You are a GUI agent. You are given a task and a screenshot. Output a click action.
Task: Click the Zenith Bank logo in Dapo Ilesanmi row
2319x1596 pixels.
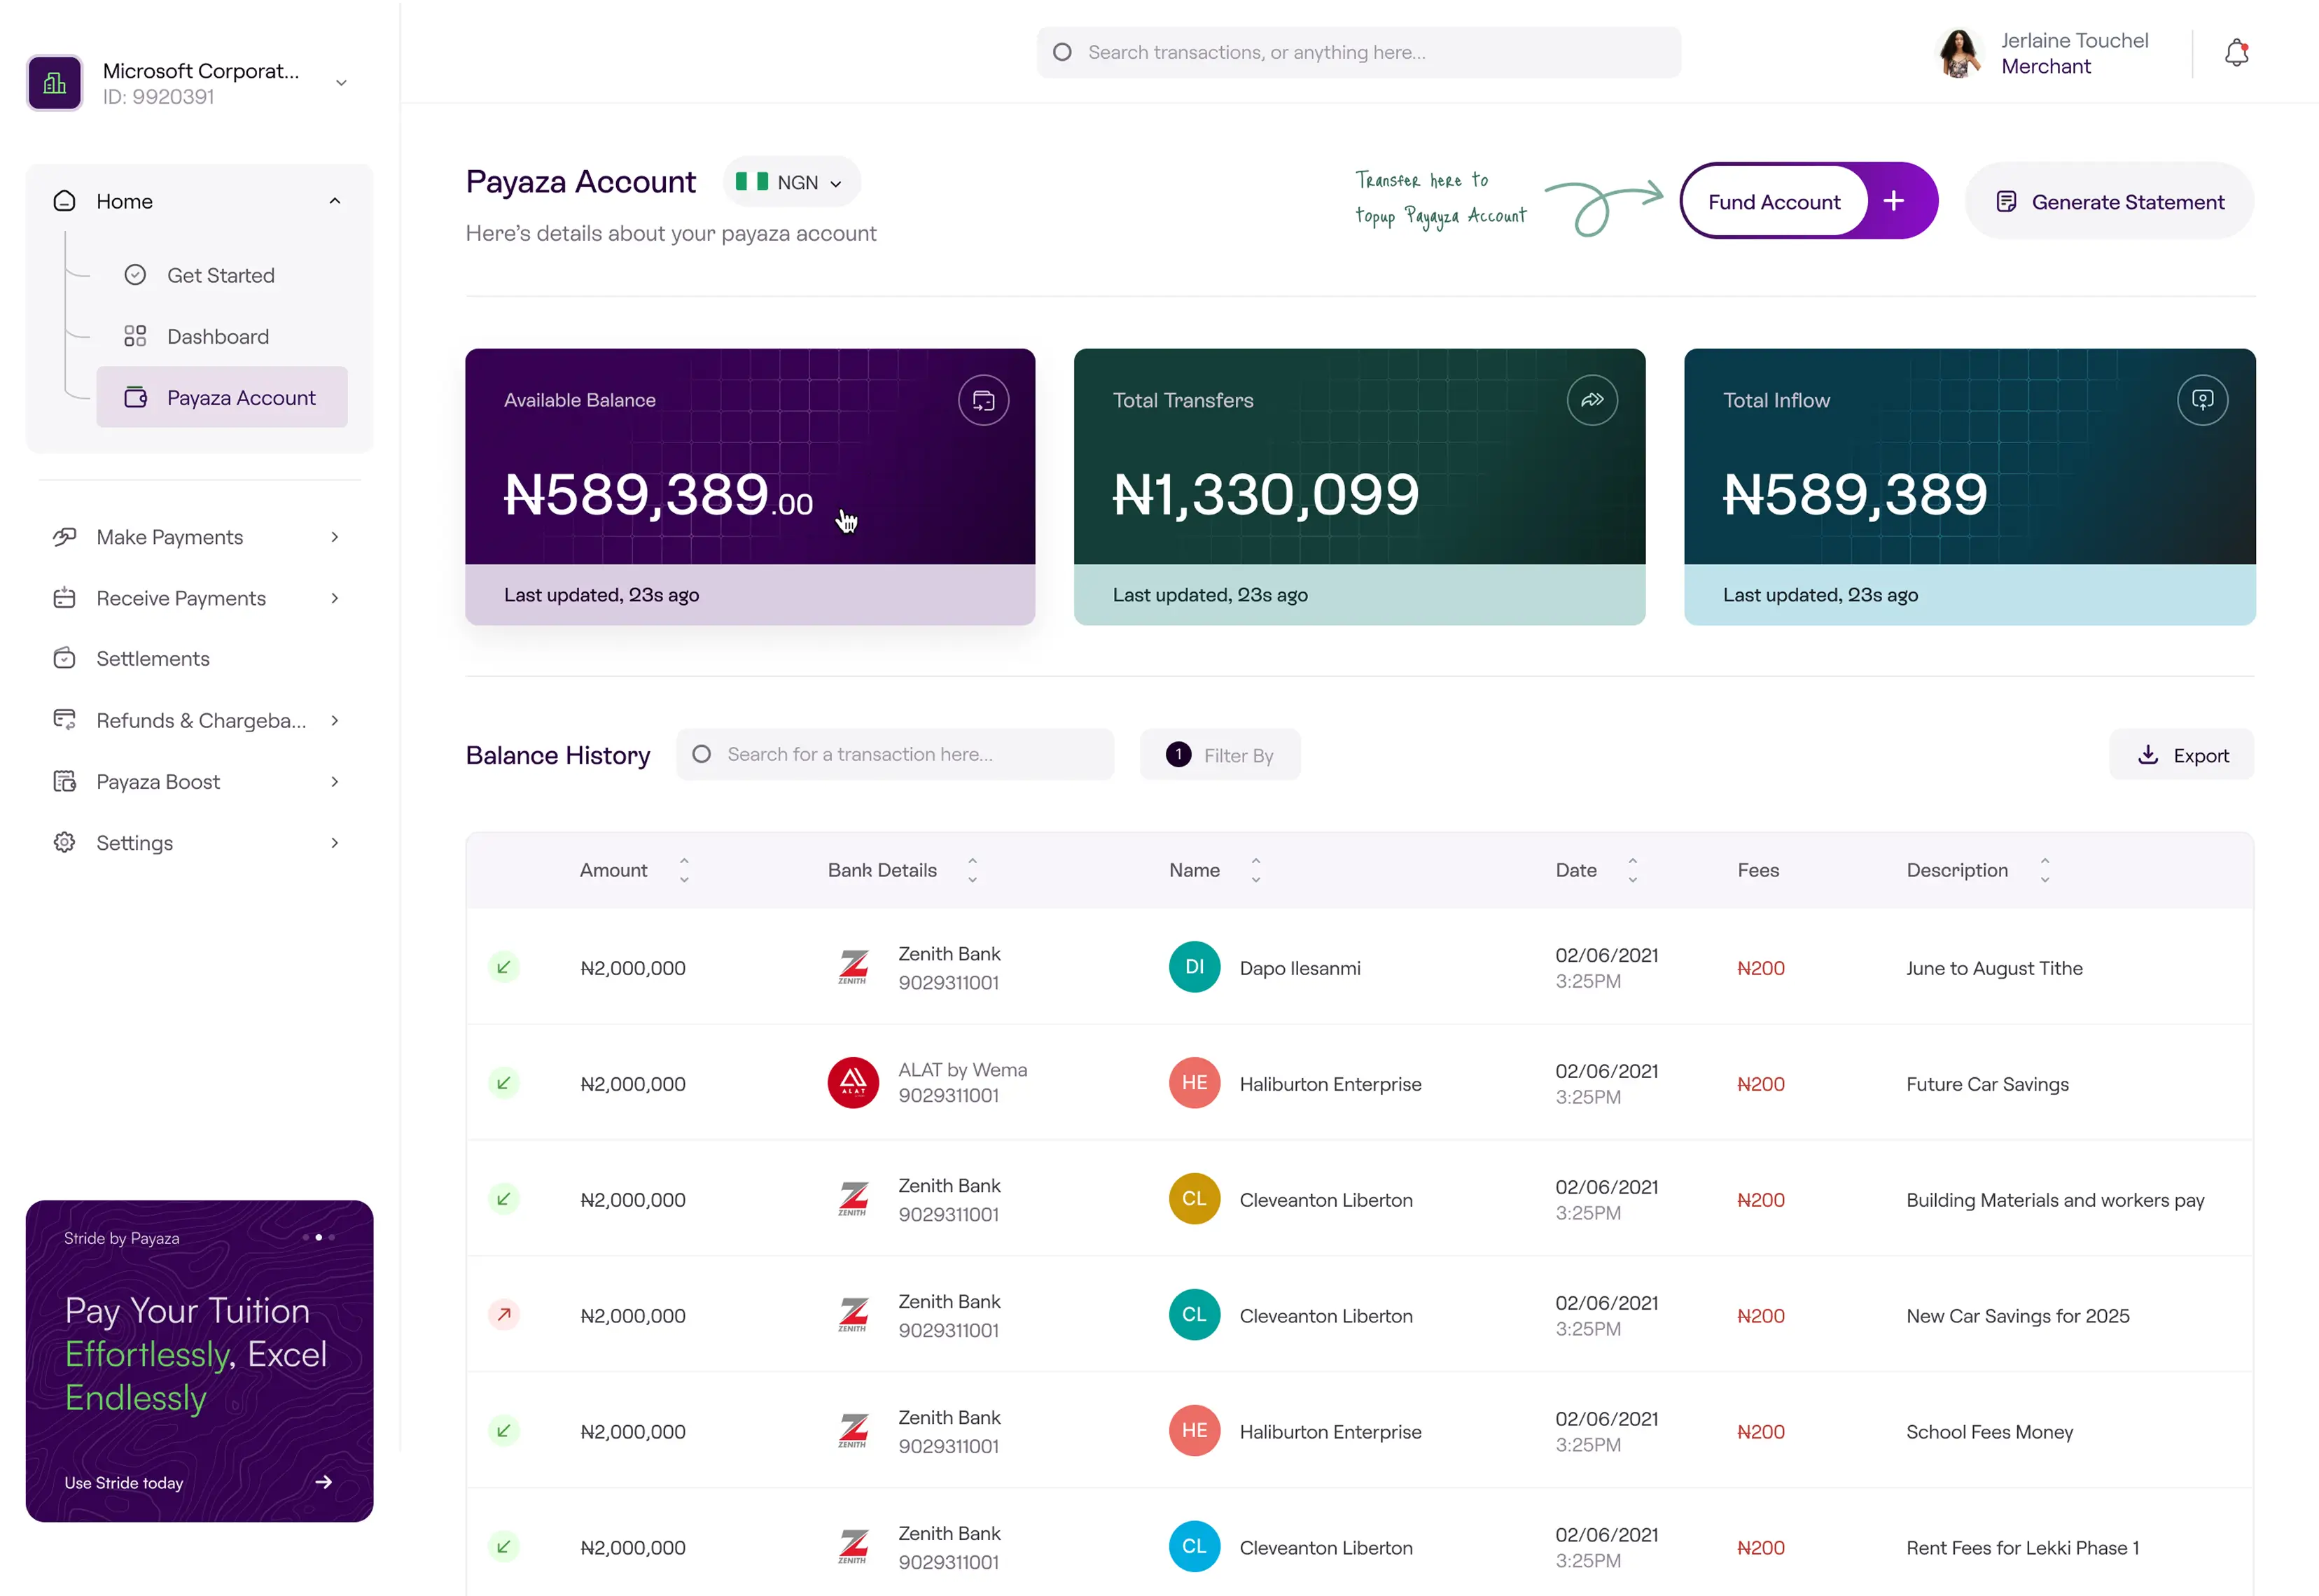(x=852, y=967)
